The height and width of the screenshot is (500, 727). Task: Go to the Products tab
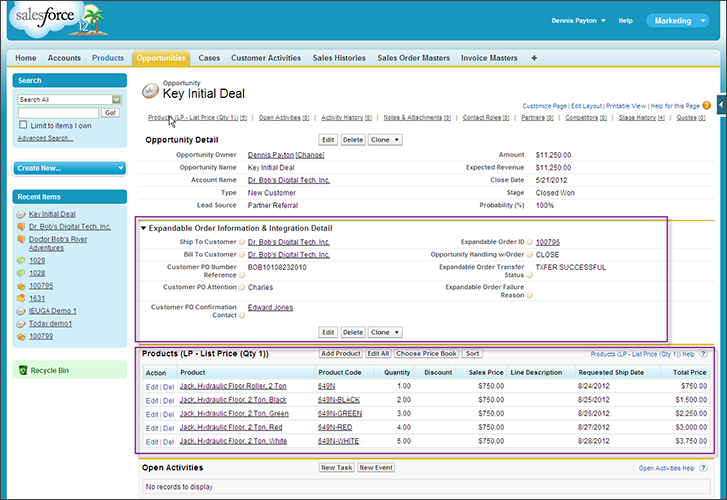[108, 58]
